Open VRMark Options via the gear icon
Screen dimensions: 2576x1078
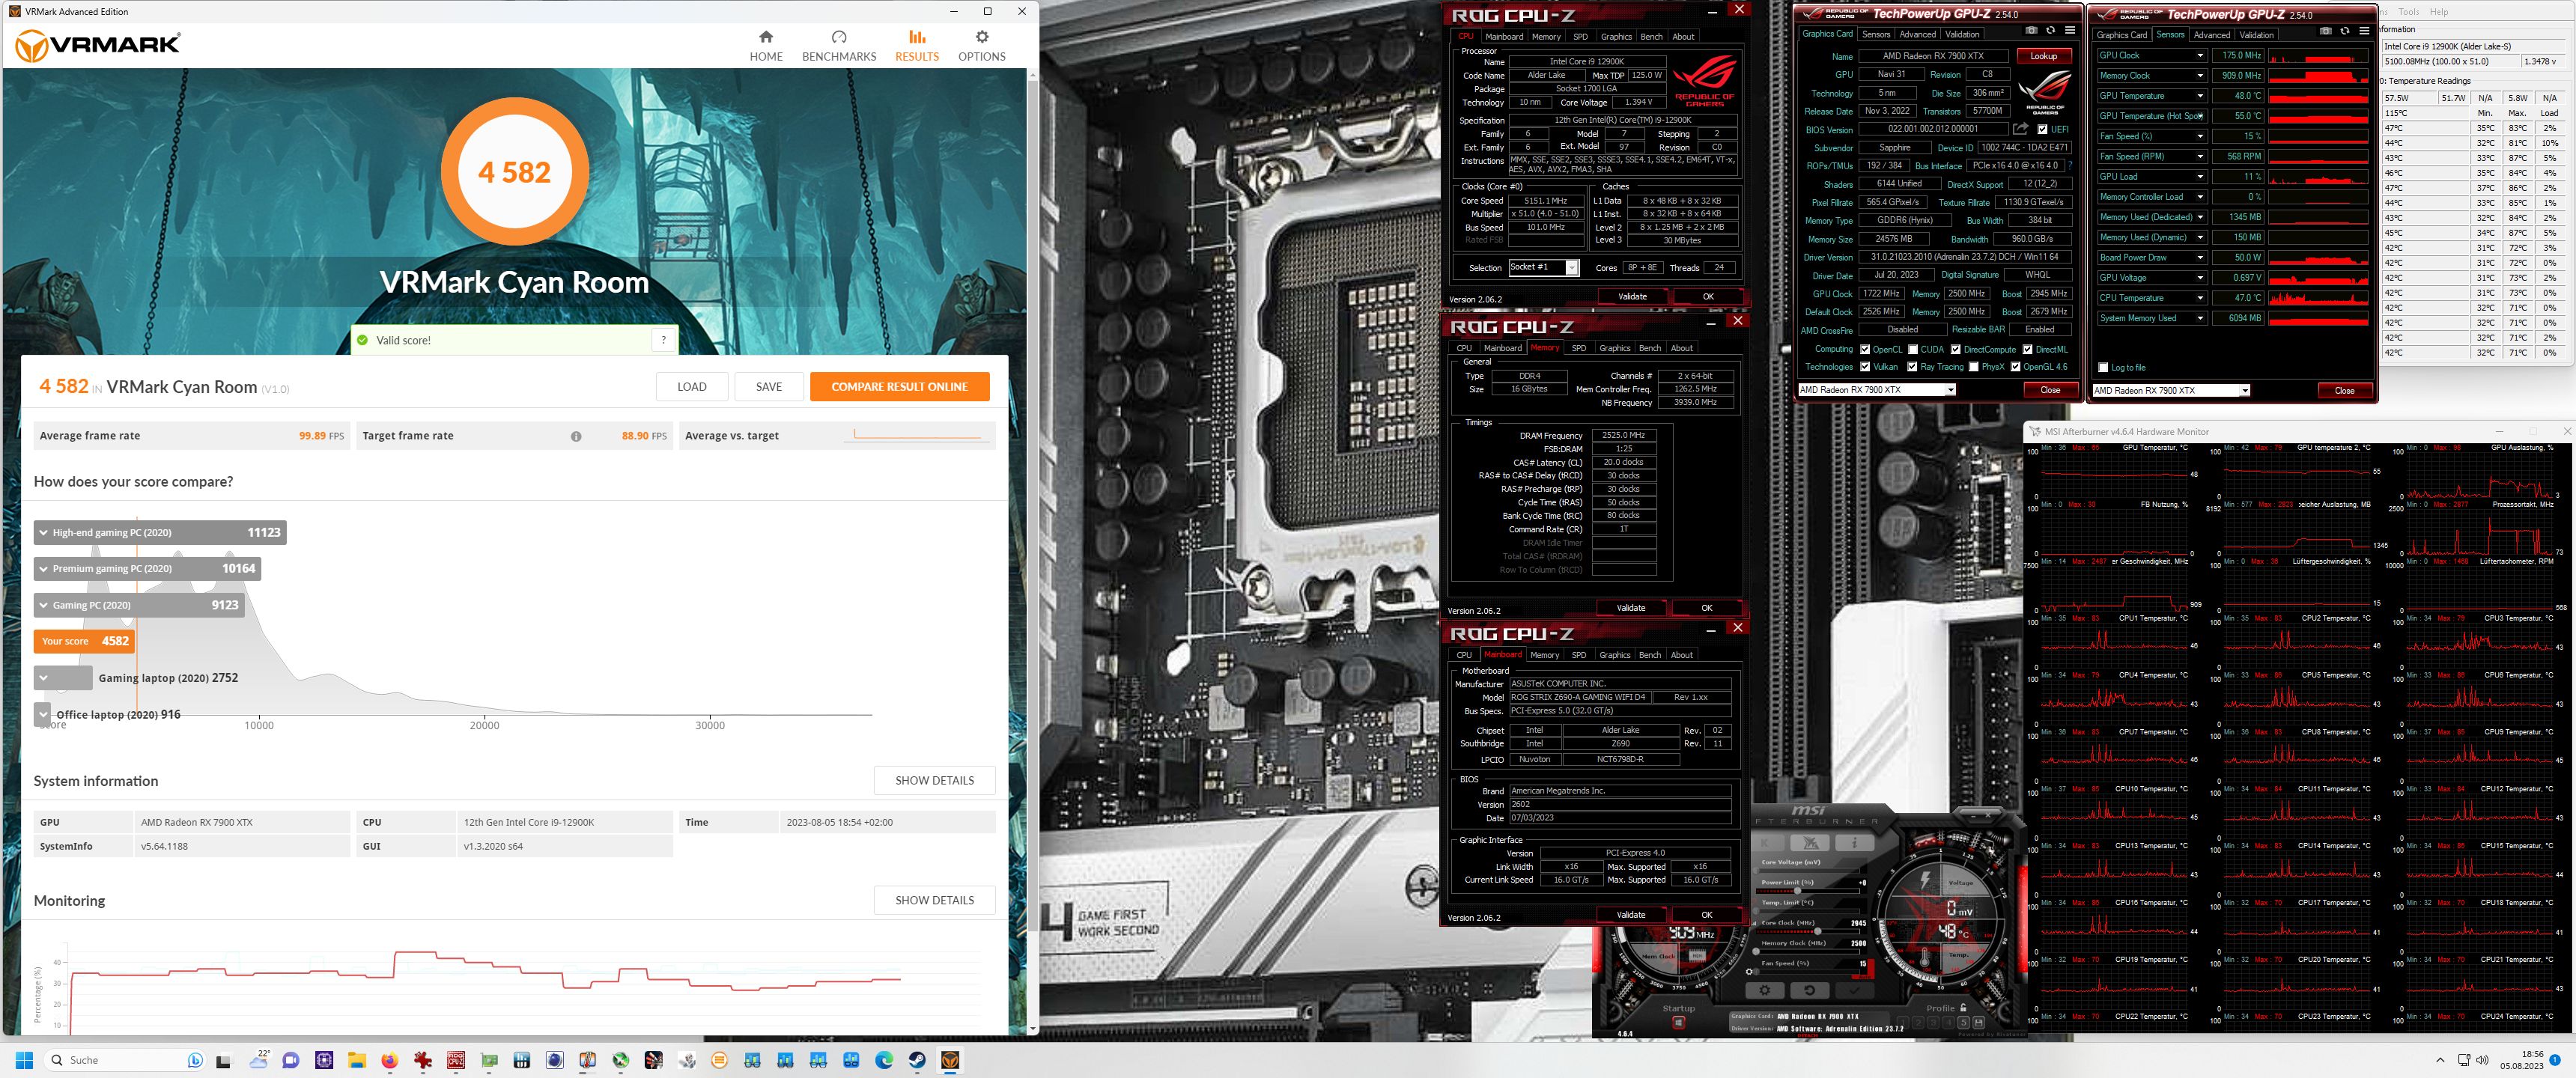[x=982, y=46]
